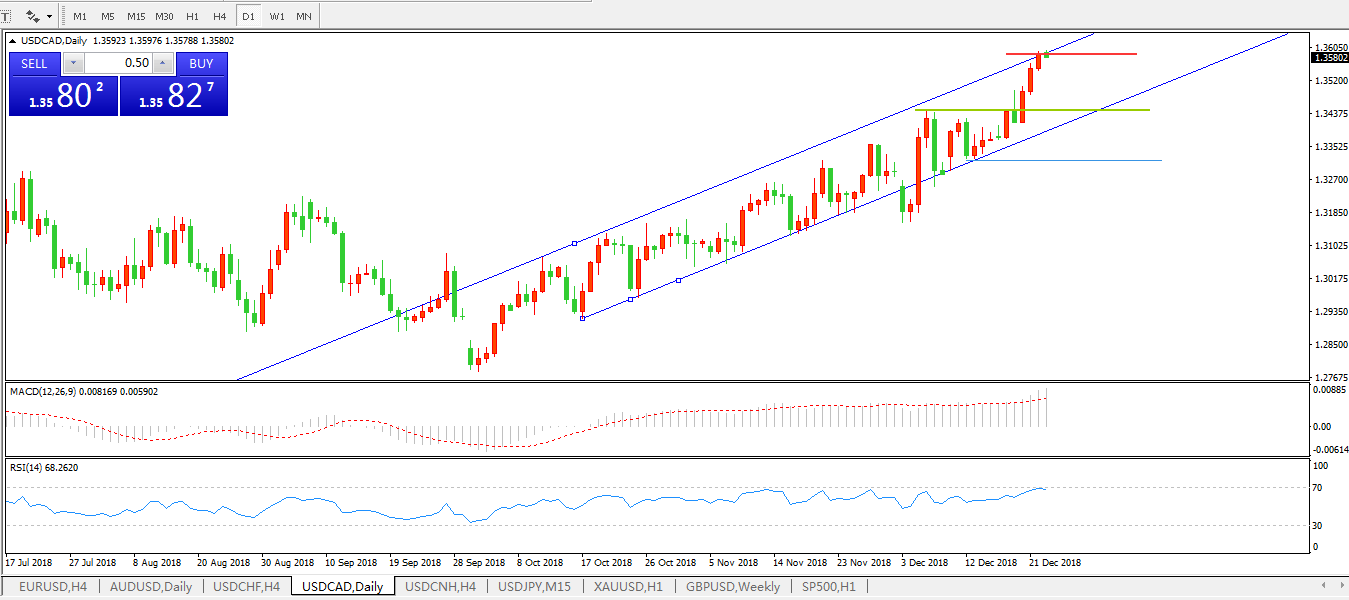Open the arrow objects dropdown menu
The image size is (1349, 600).
click(x=49, y=16)
